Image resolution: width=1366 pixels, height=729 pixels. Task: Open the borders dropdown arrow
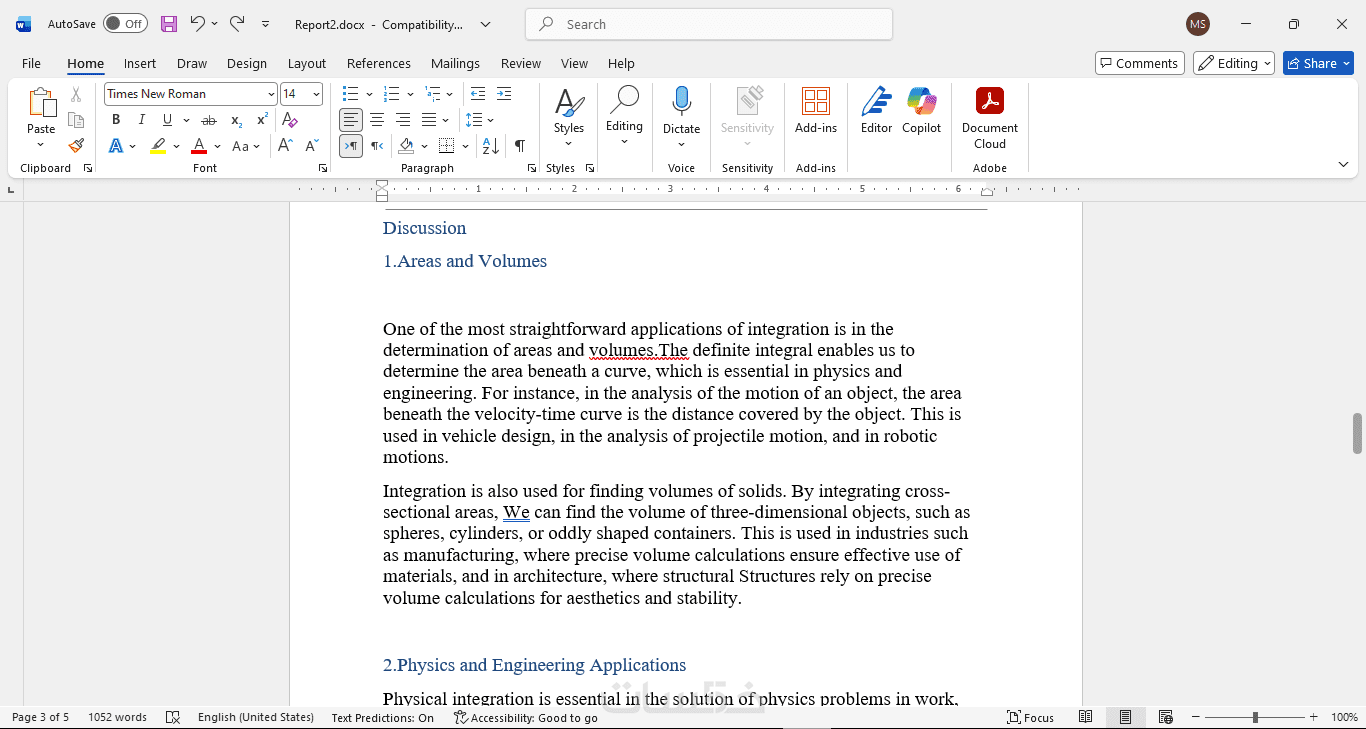pyautogui.click(x=466, y=146)
